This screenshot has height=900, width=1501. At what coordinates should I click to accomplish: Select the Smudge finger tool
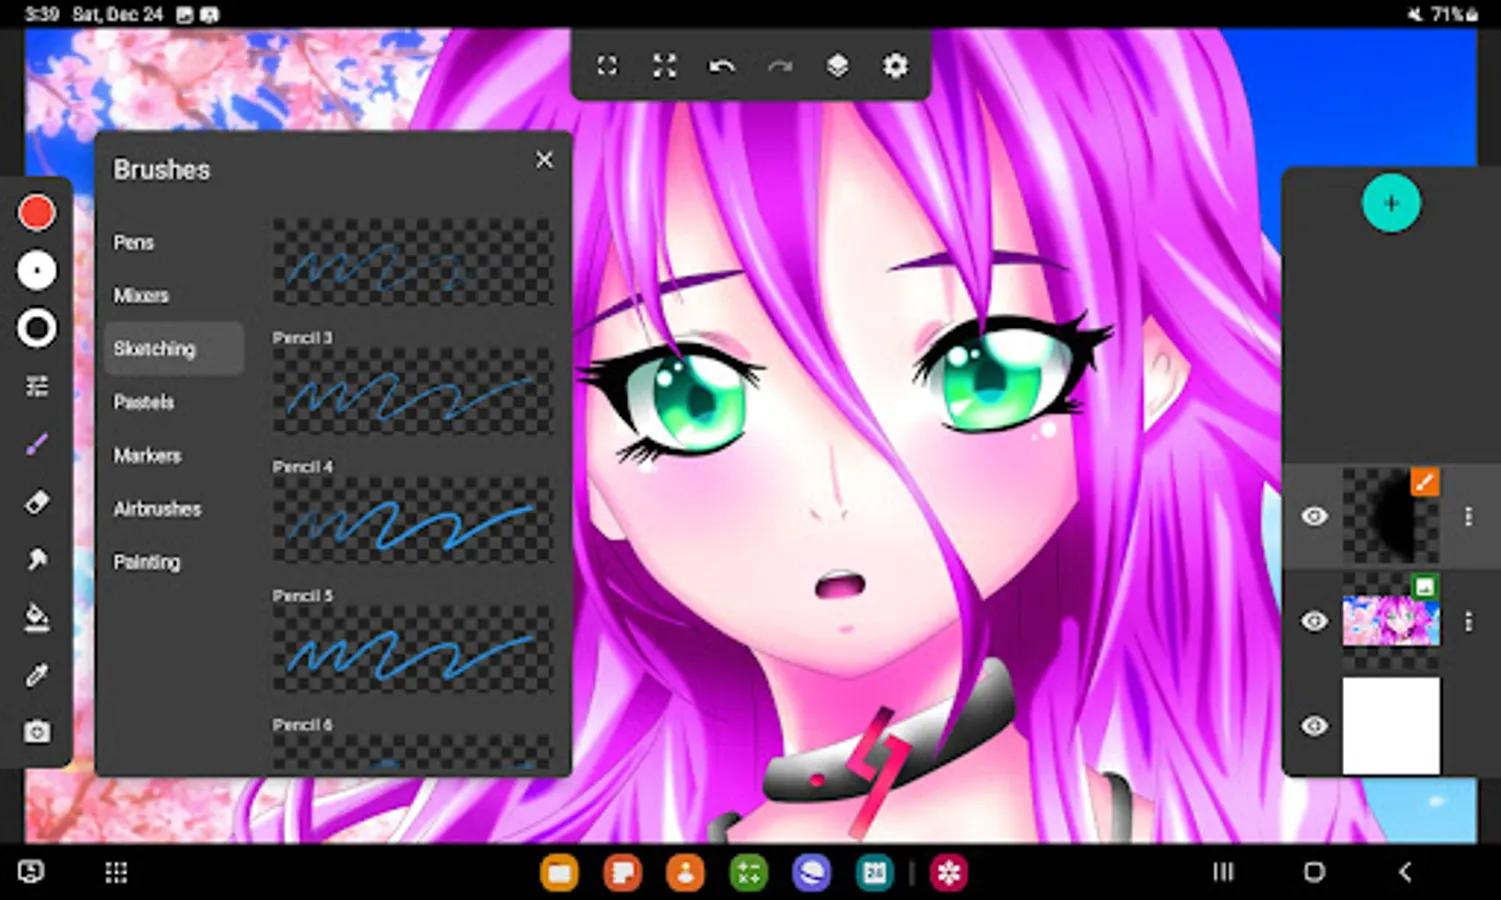point(37,559)
